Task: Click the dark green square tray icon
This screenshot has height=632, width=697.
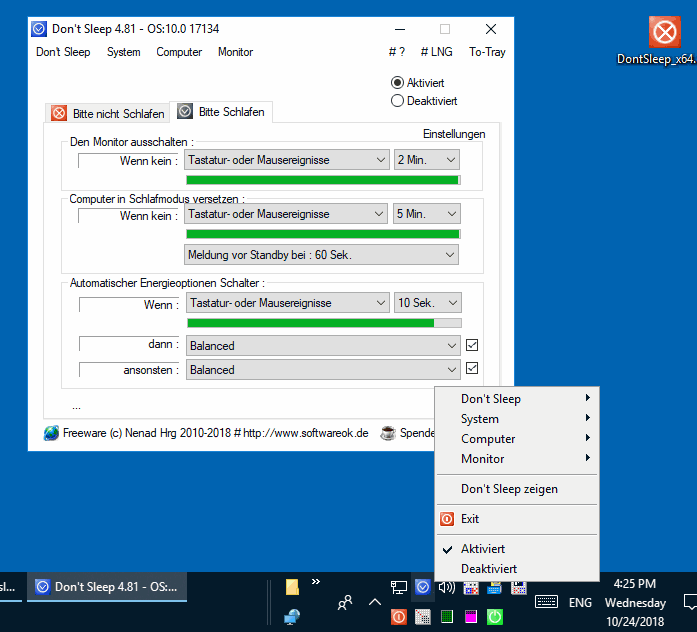Action: [x=447, y=617]
